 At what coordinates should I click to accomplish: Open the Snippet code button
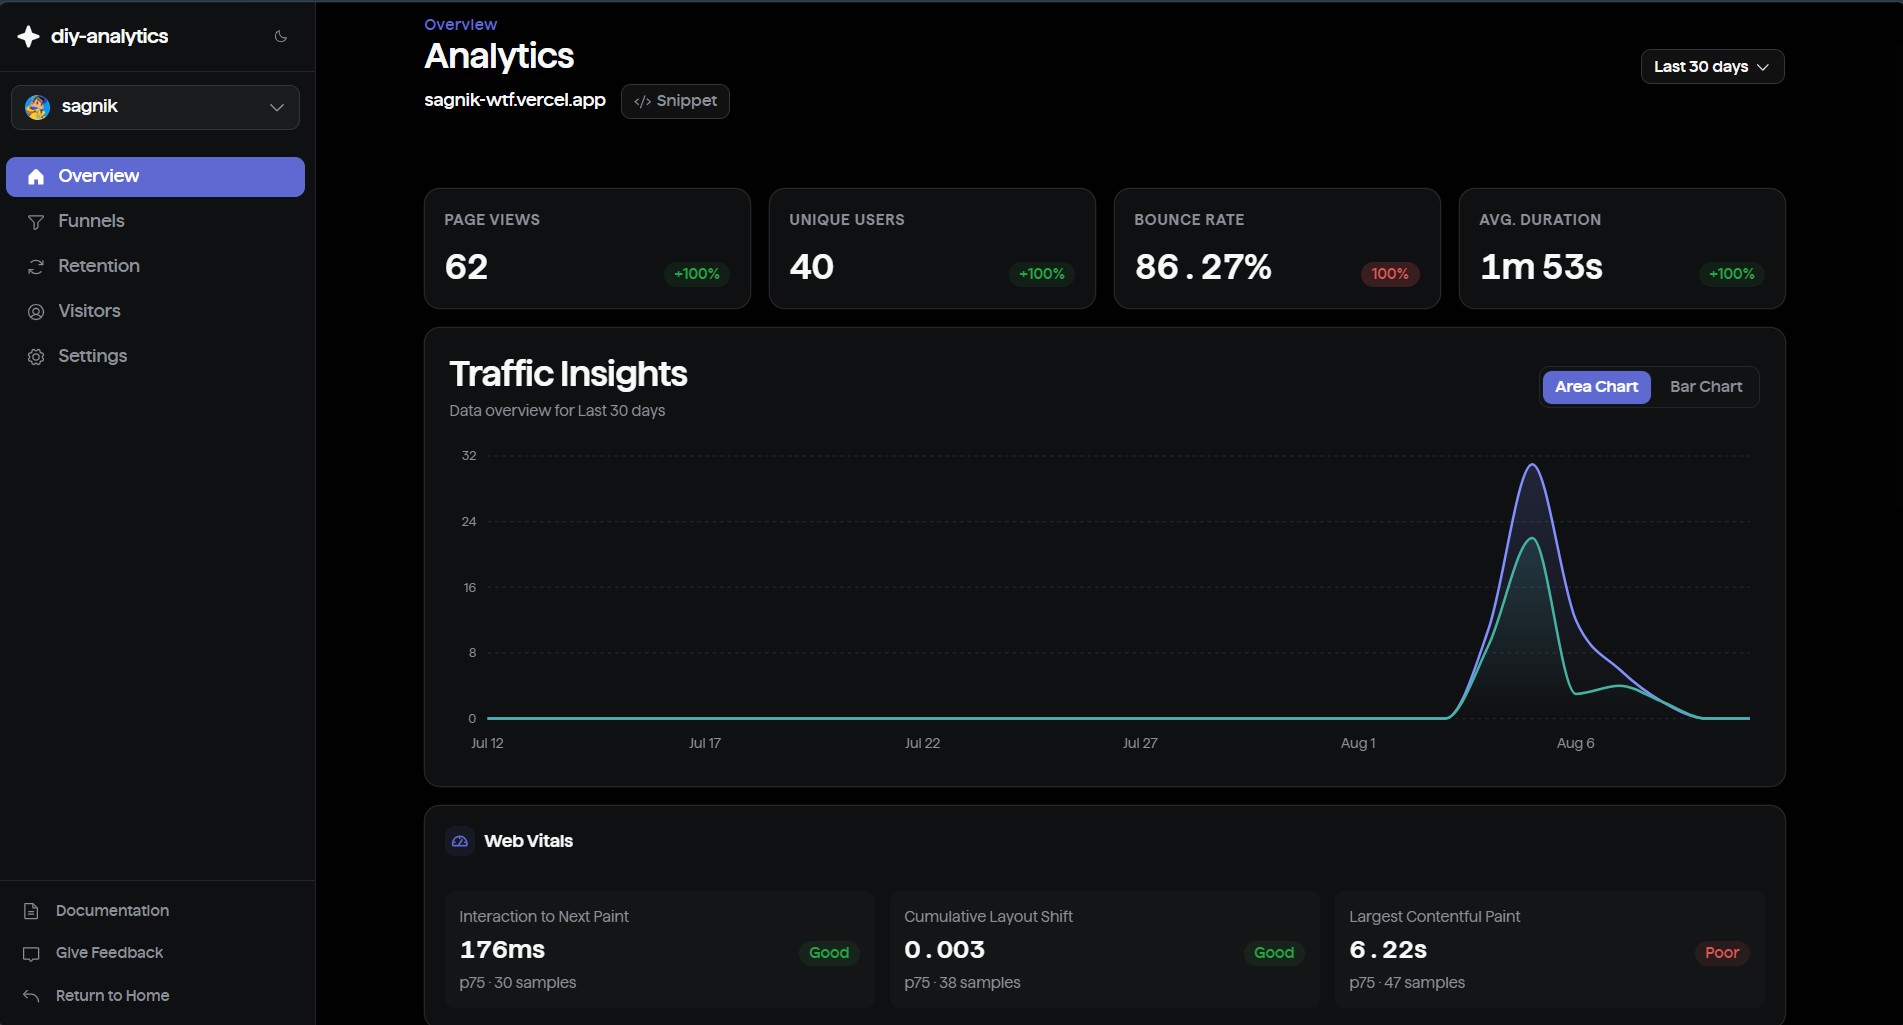click(x=675, y=101)
